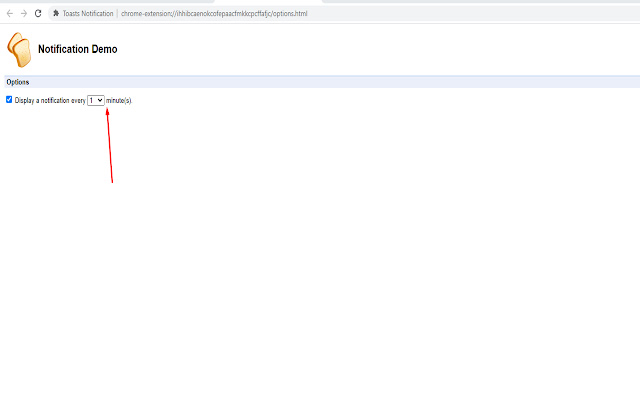This screenshot has width=640, height=400.
Task: Click the browser forward arrow
Action: tap(24, 13)
